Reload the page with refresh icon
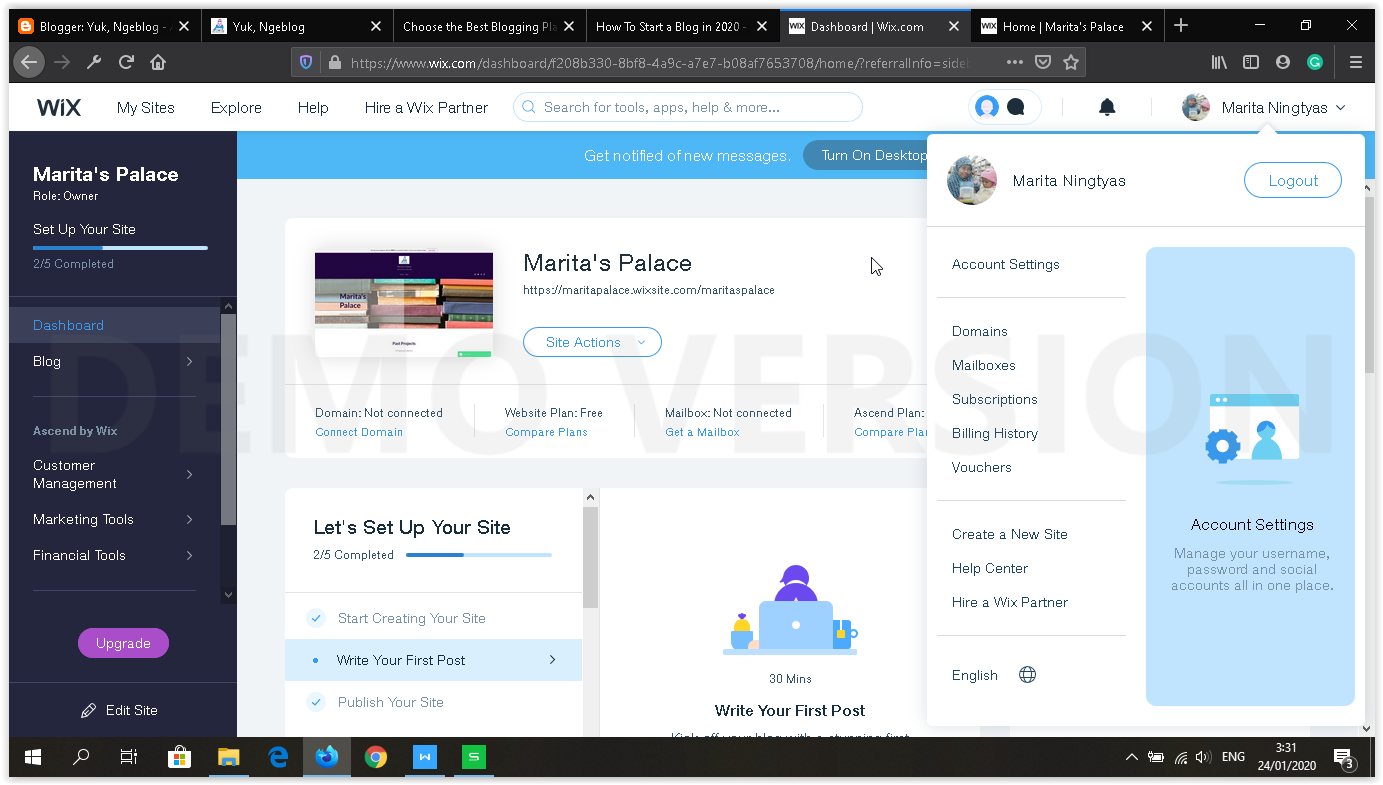 (126, 62)
